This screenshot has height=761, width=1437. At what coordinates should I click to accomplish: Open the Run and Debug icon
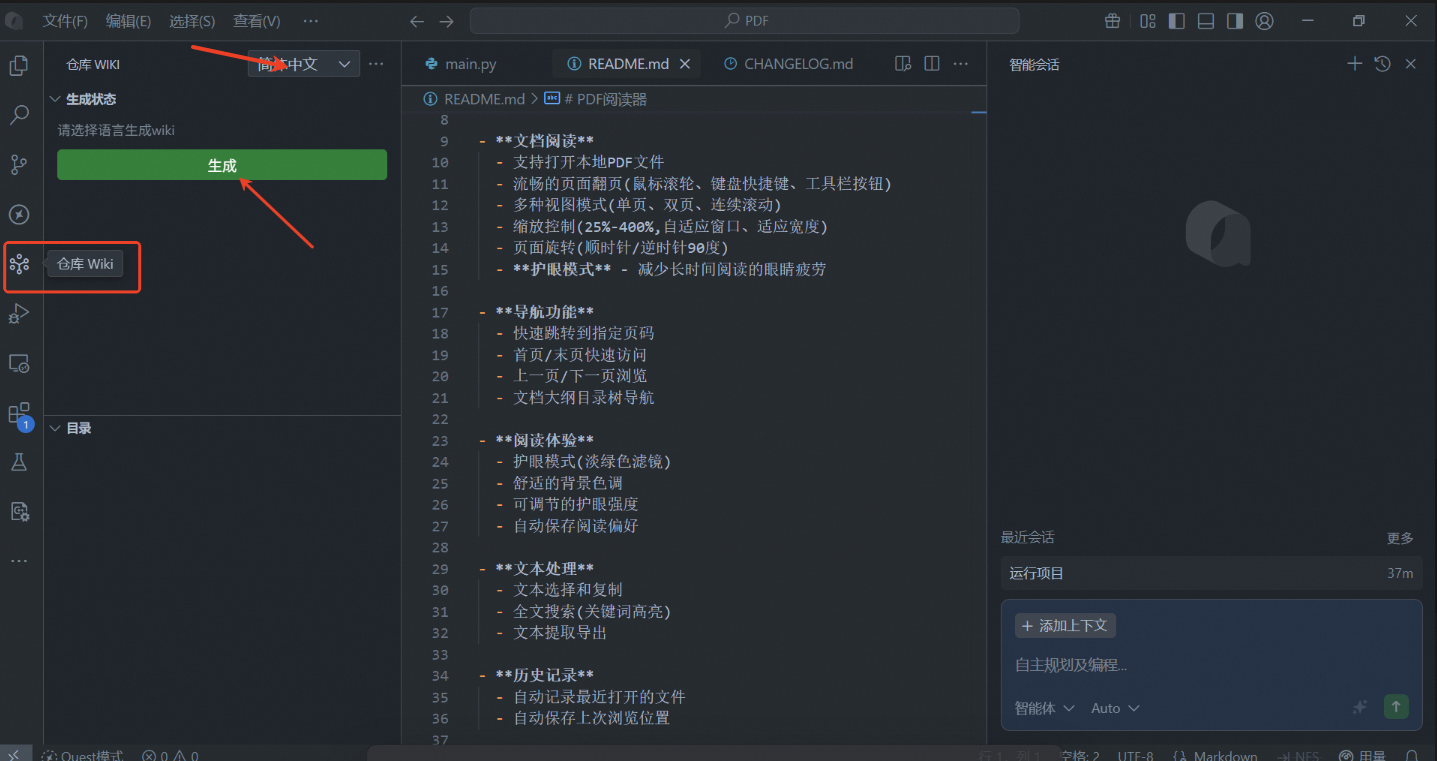pos(19,314)
